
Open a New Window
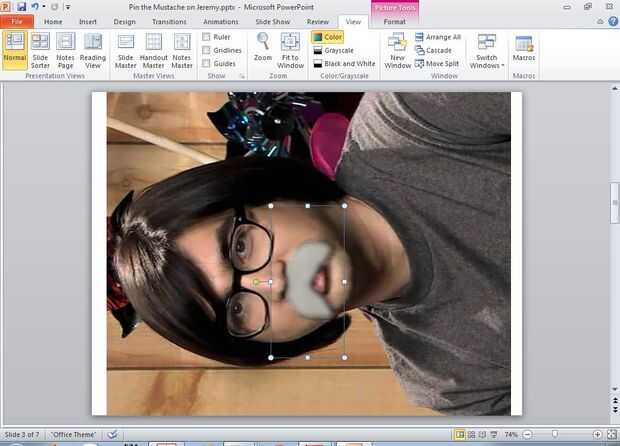[398, 50]
